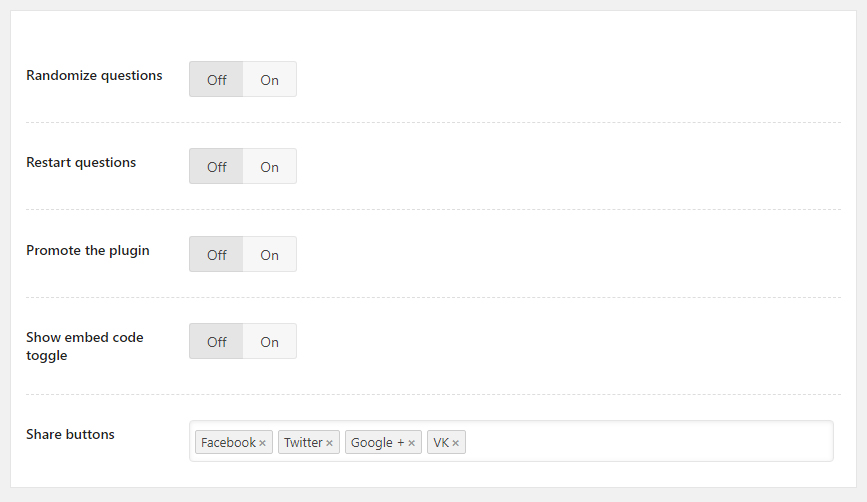Click the Show embed code toggle label
The height and width of the screenshot is (502, 867).
(x=84, y=346)
